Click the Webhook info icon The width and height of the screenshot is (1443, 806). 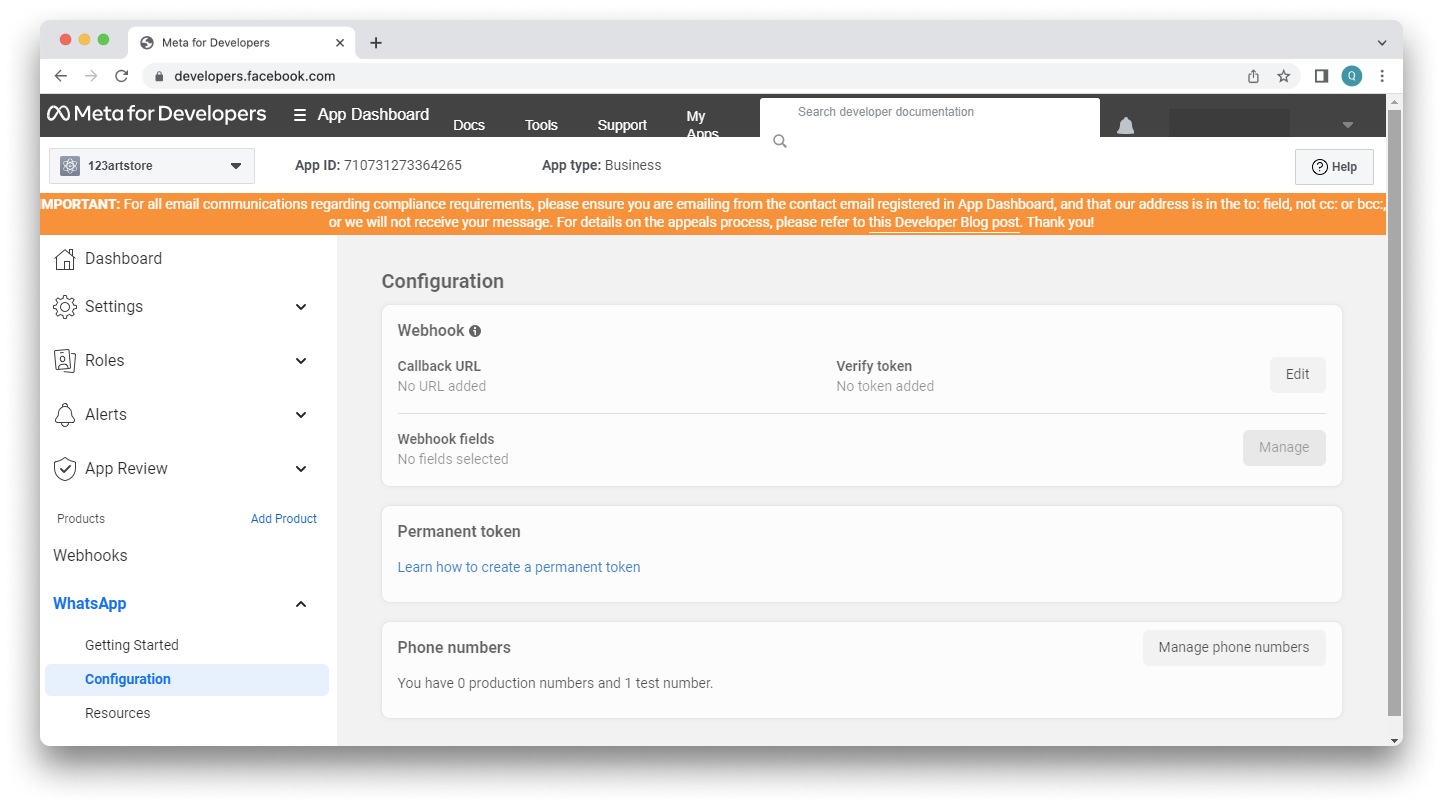pyautogui.click(x=475, y=331)
